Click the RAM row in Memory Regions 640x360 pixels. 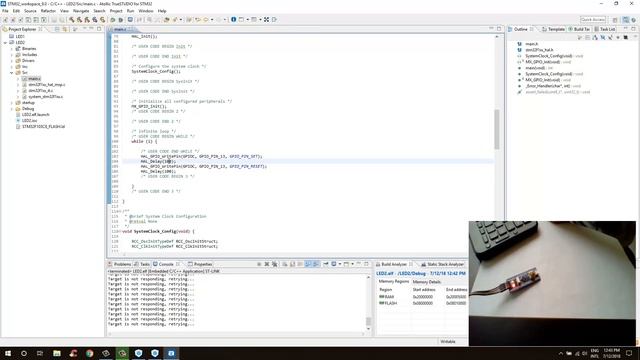pos(422,297)
